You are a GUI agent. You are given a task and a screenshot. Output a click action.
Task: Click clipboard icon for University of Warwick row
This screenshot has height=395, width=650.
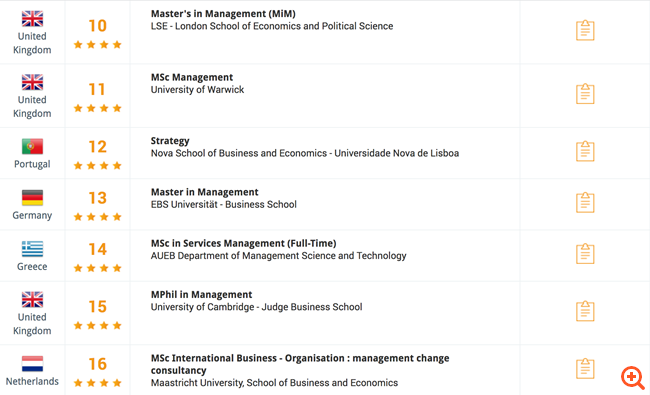tap(585, 94)
